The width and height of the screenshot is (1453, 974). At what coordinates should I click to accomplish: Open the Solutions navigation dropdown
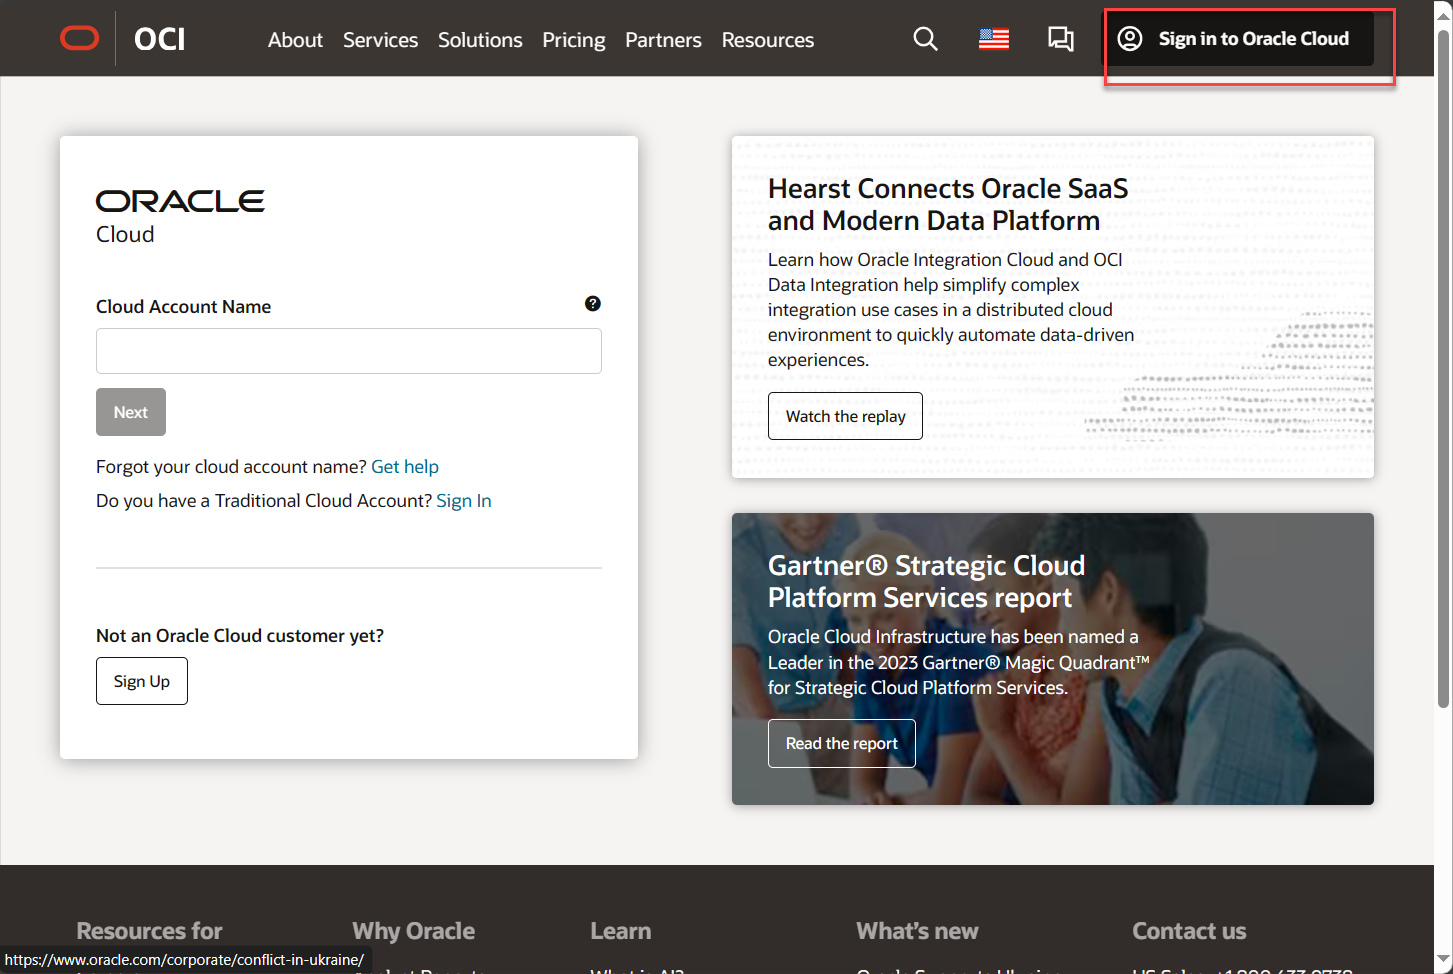coord(480,40)
